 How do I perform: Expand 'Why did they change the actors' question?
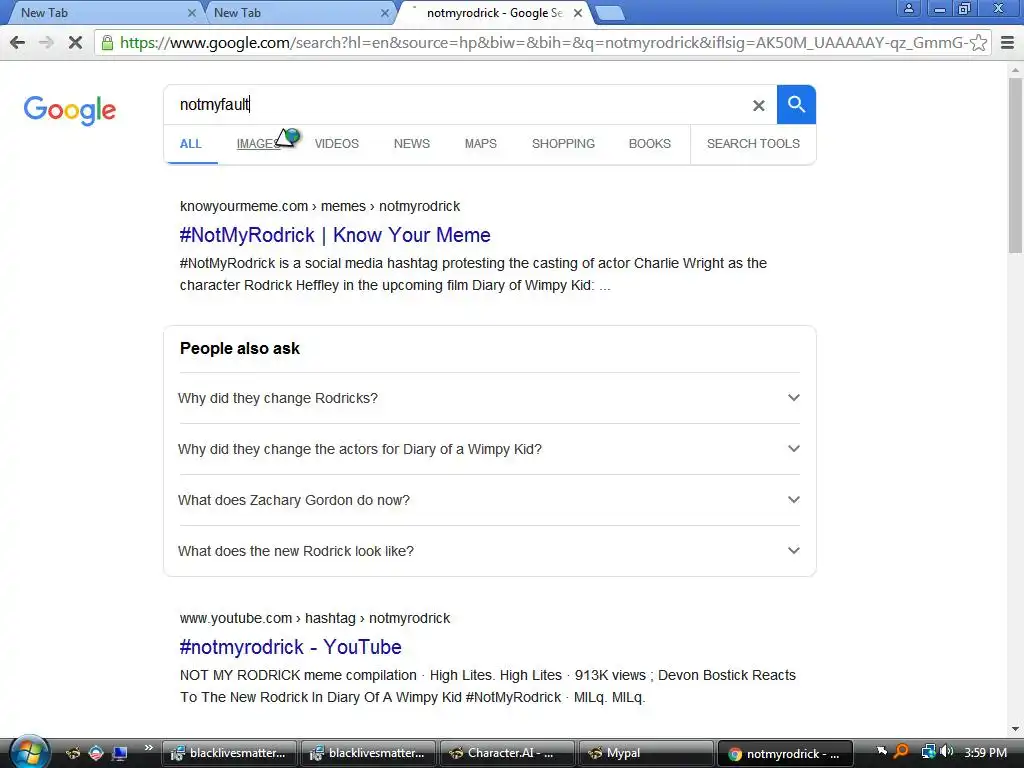click(489, 449)
